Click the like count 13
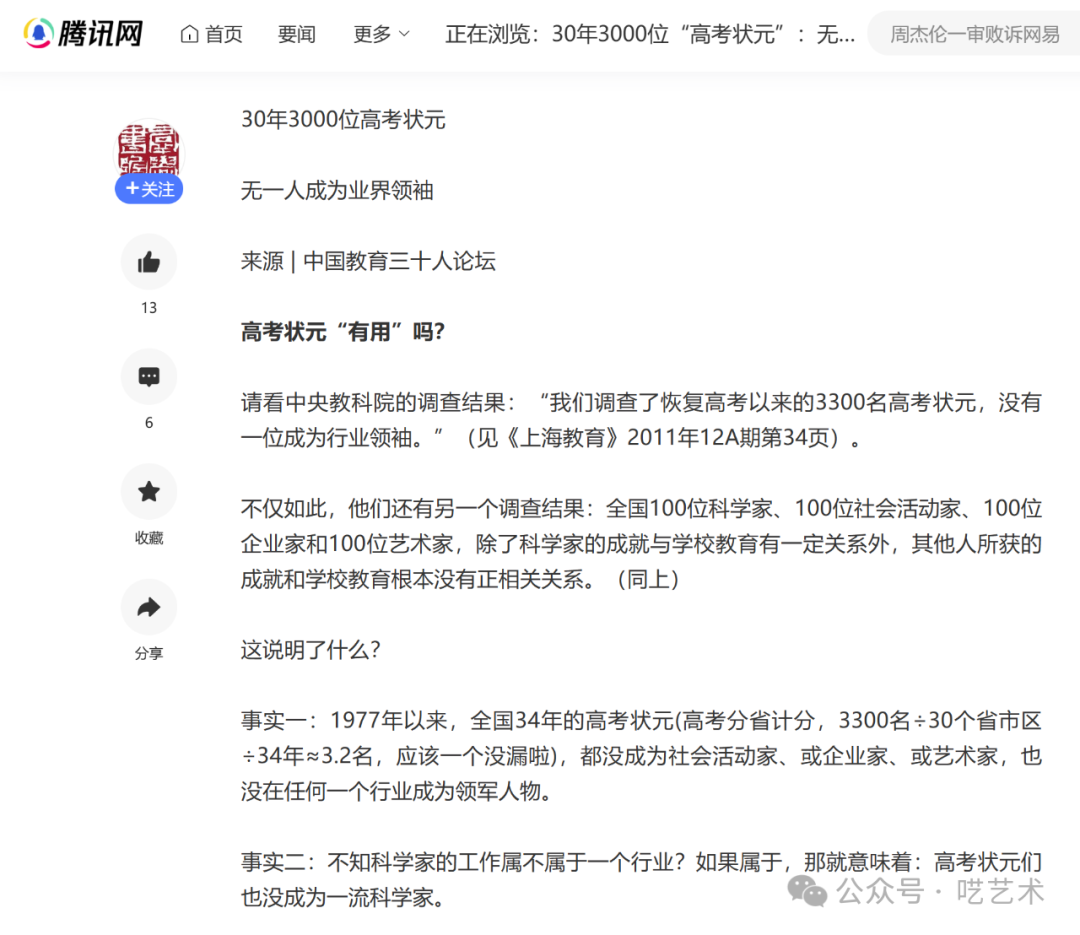Image resolution: width=1080 pixels, height=935 pixels. (x=149, y=308)
